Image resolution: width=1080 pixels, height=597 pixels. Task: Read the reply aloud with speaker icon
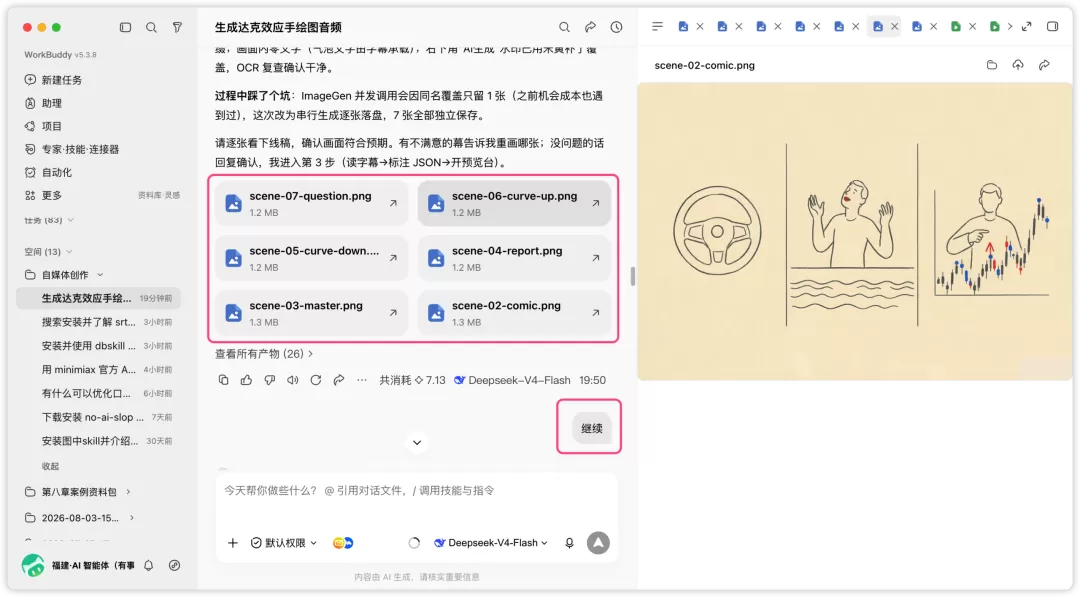[293, 380]
